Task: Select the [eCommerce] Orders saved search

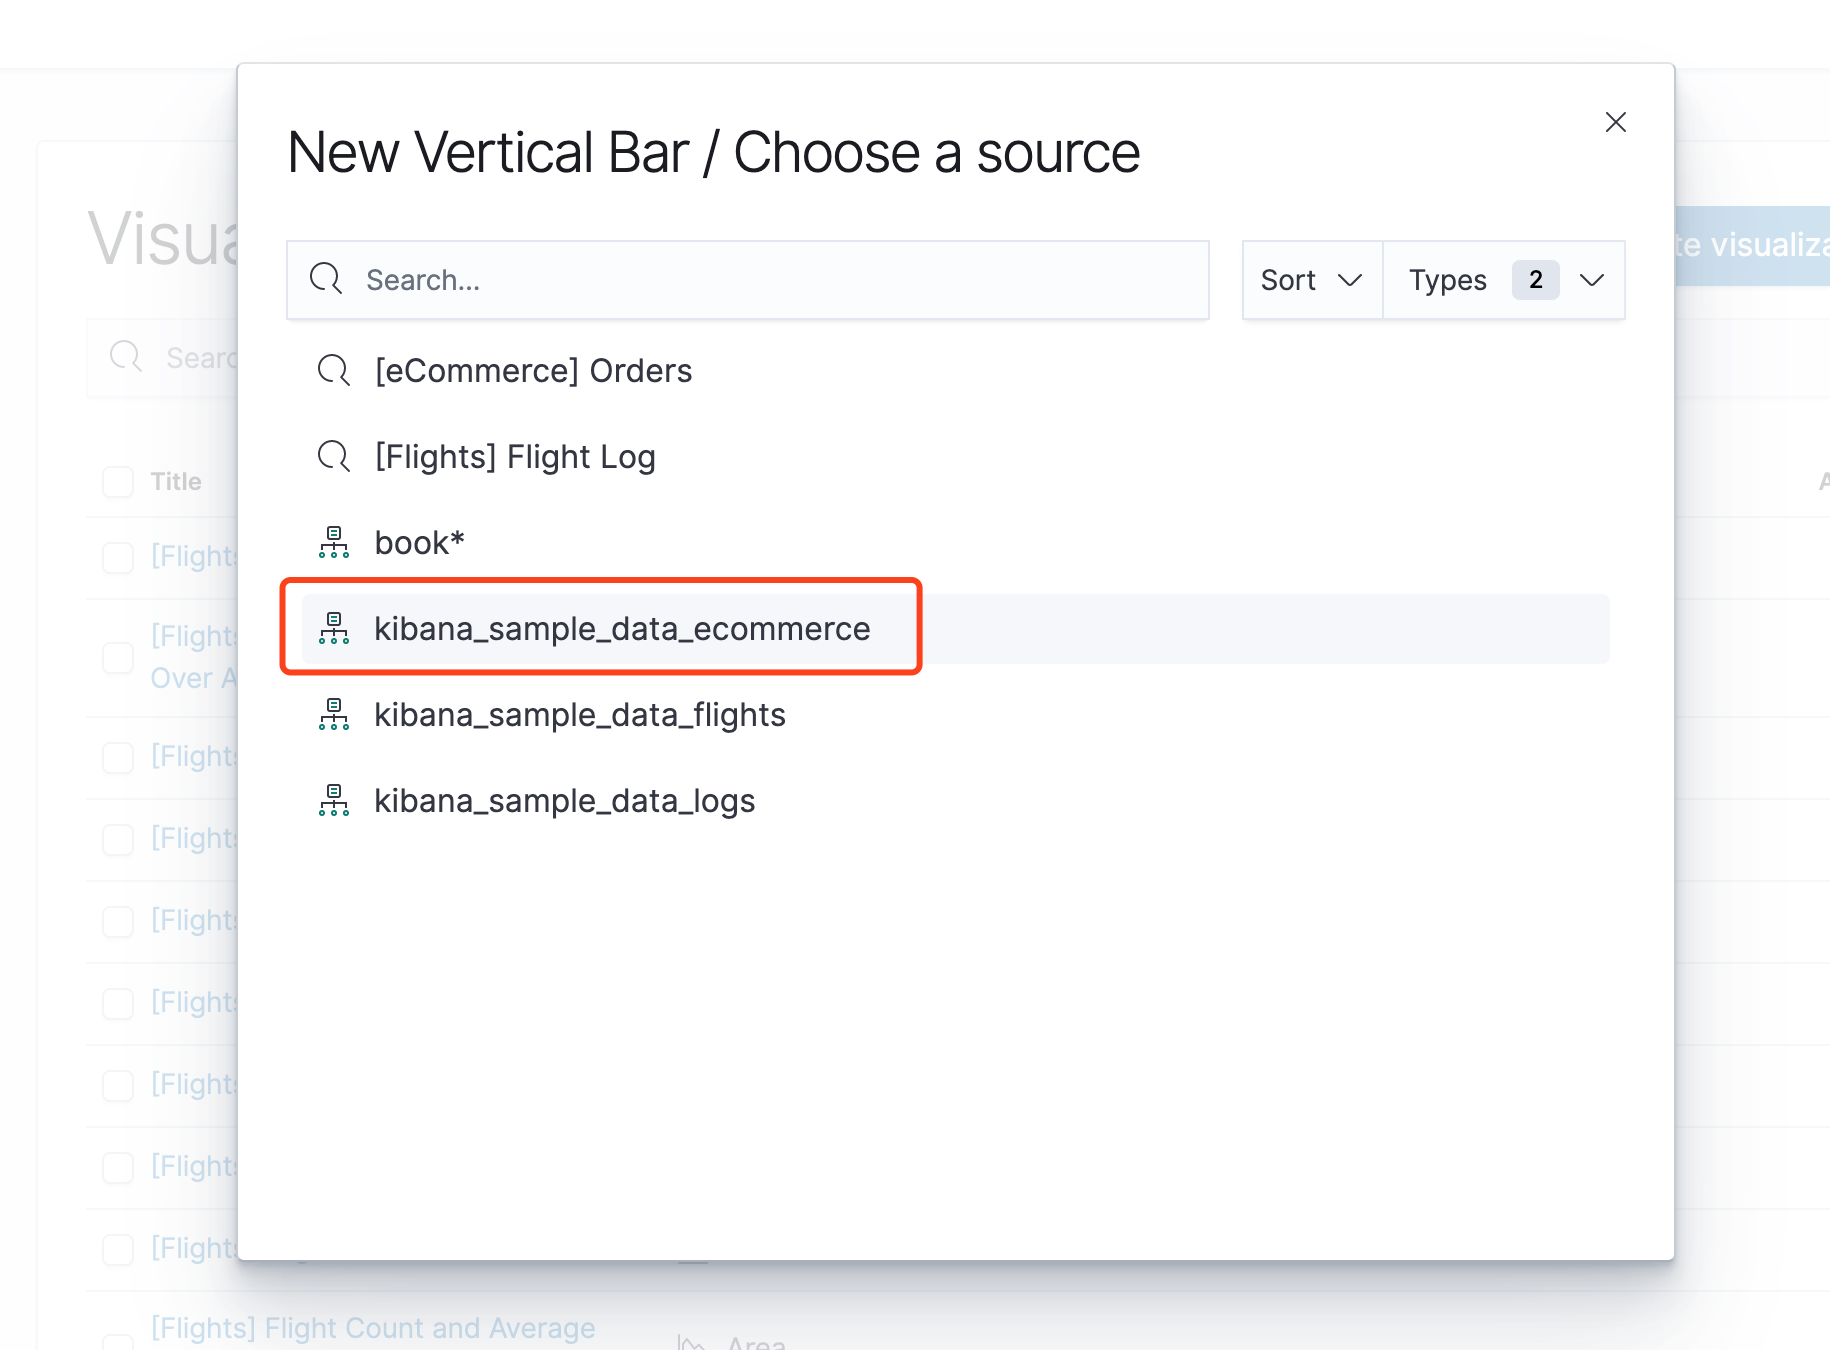Action: coord(533,371)
